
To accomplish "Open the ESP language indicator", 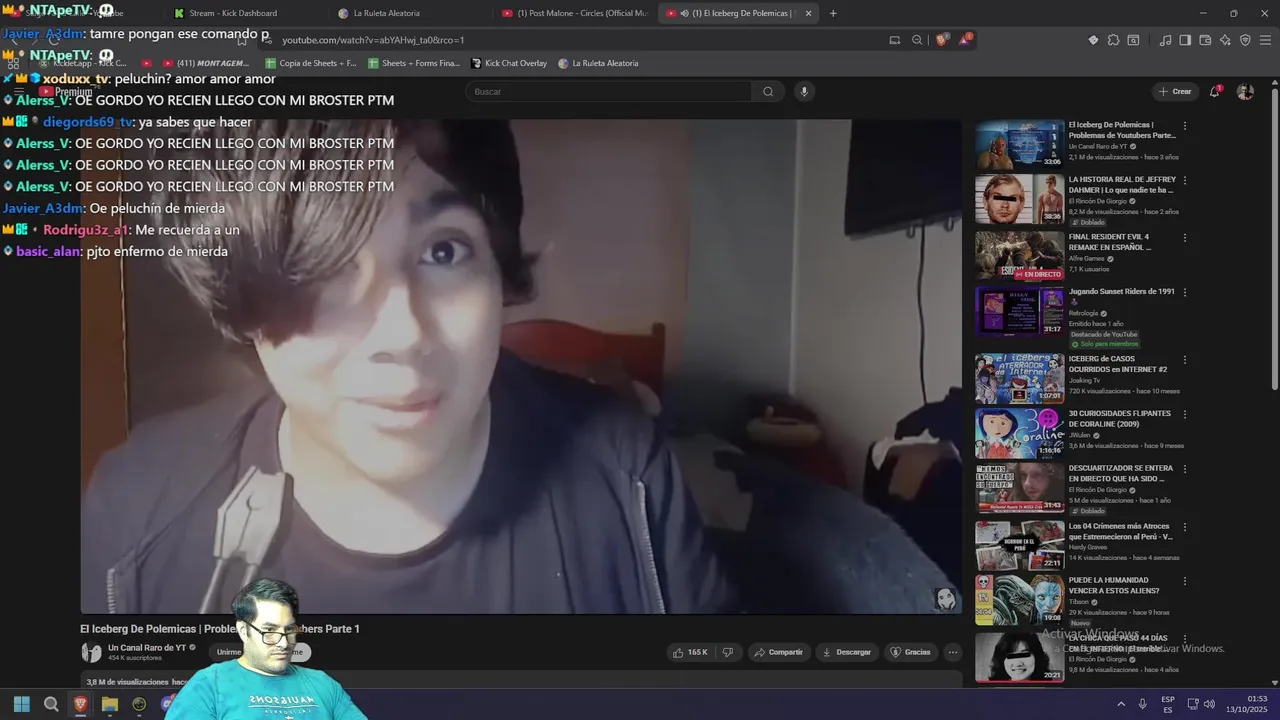I will point(1168,704).
